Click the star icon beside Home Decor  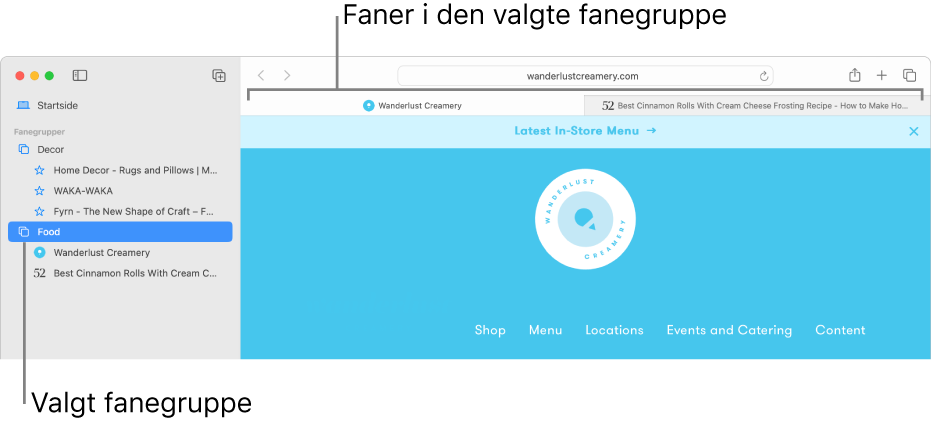pos(39,171)
